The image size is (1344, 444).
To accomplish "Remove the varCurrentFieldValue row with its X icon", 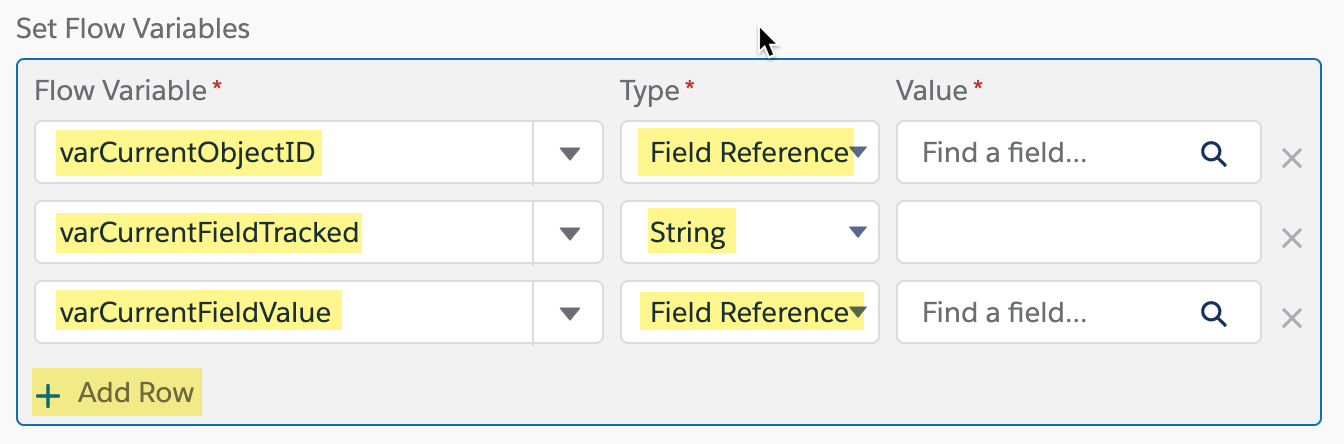I will tap(1291, 318).
